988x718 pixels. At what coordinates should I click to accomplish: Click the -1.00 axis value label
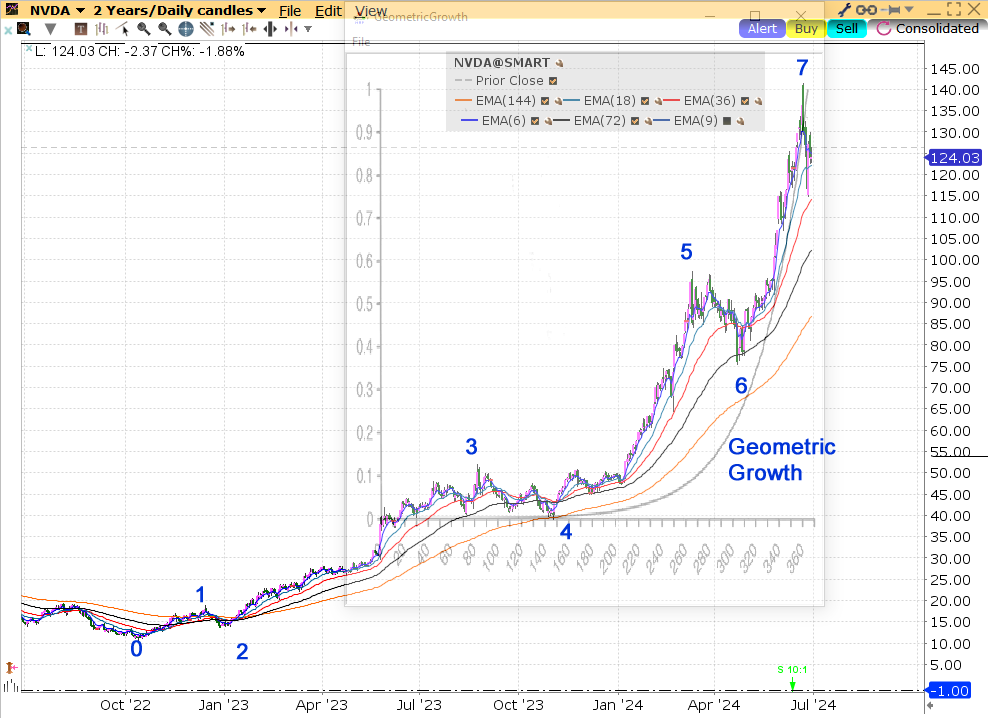tap(950, 691)
